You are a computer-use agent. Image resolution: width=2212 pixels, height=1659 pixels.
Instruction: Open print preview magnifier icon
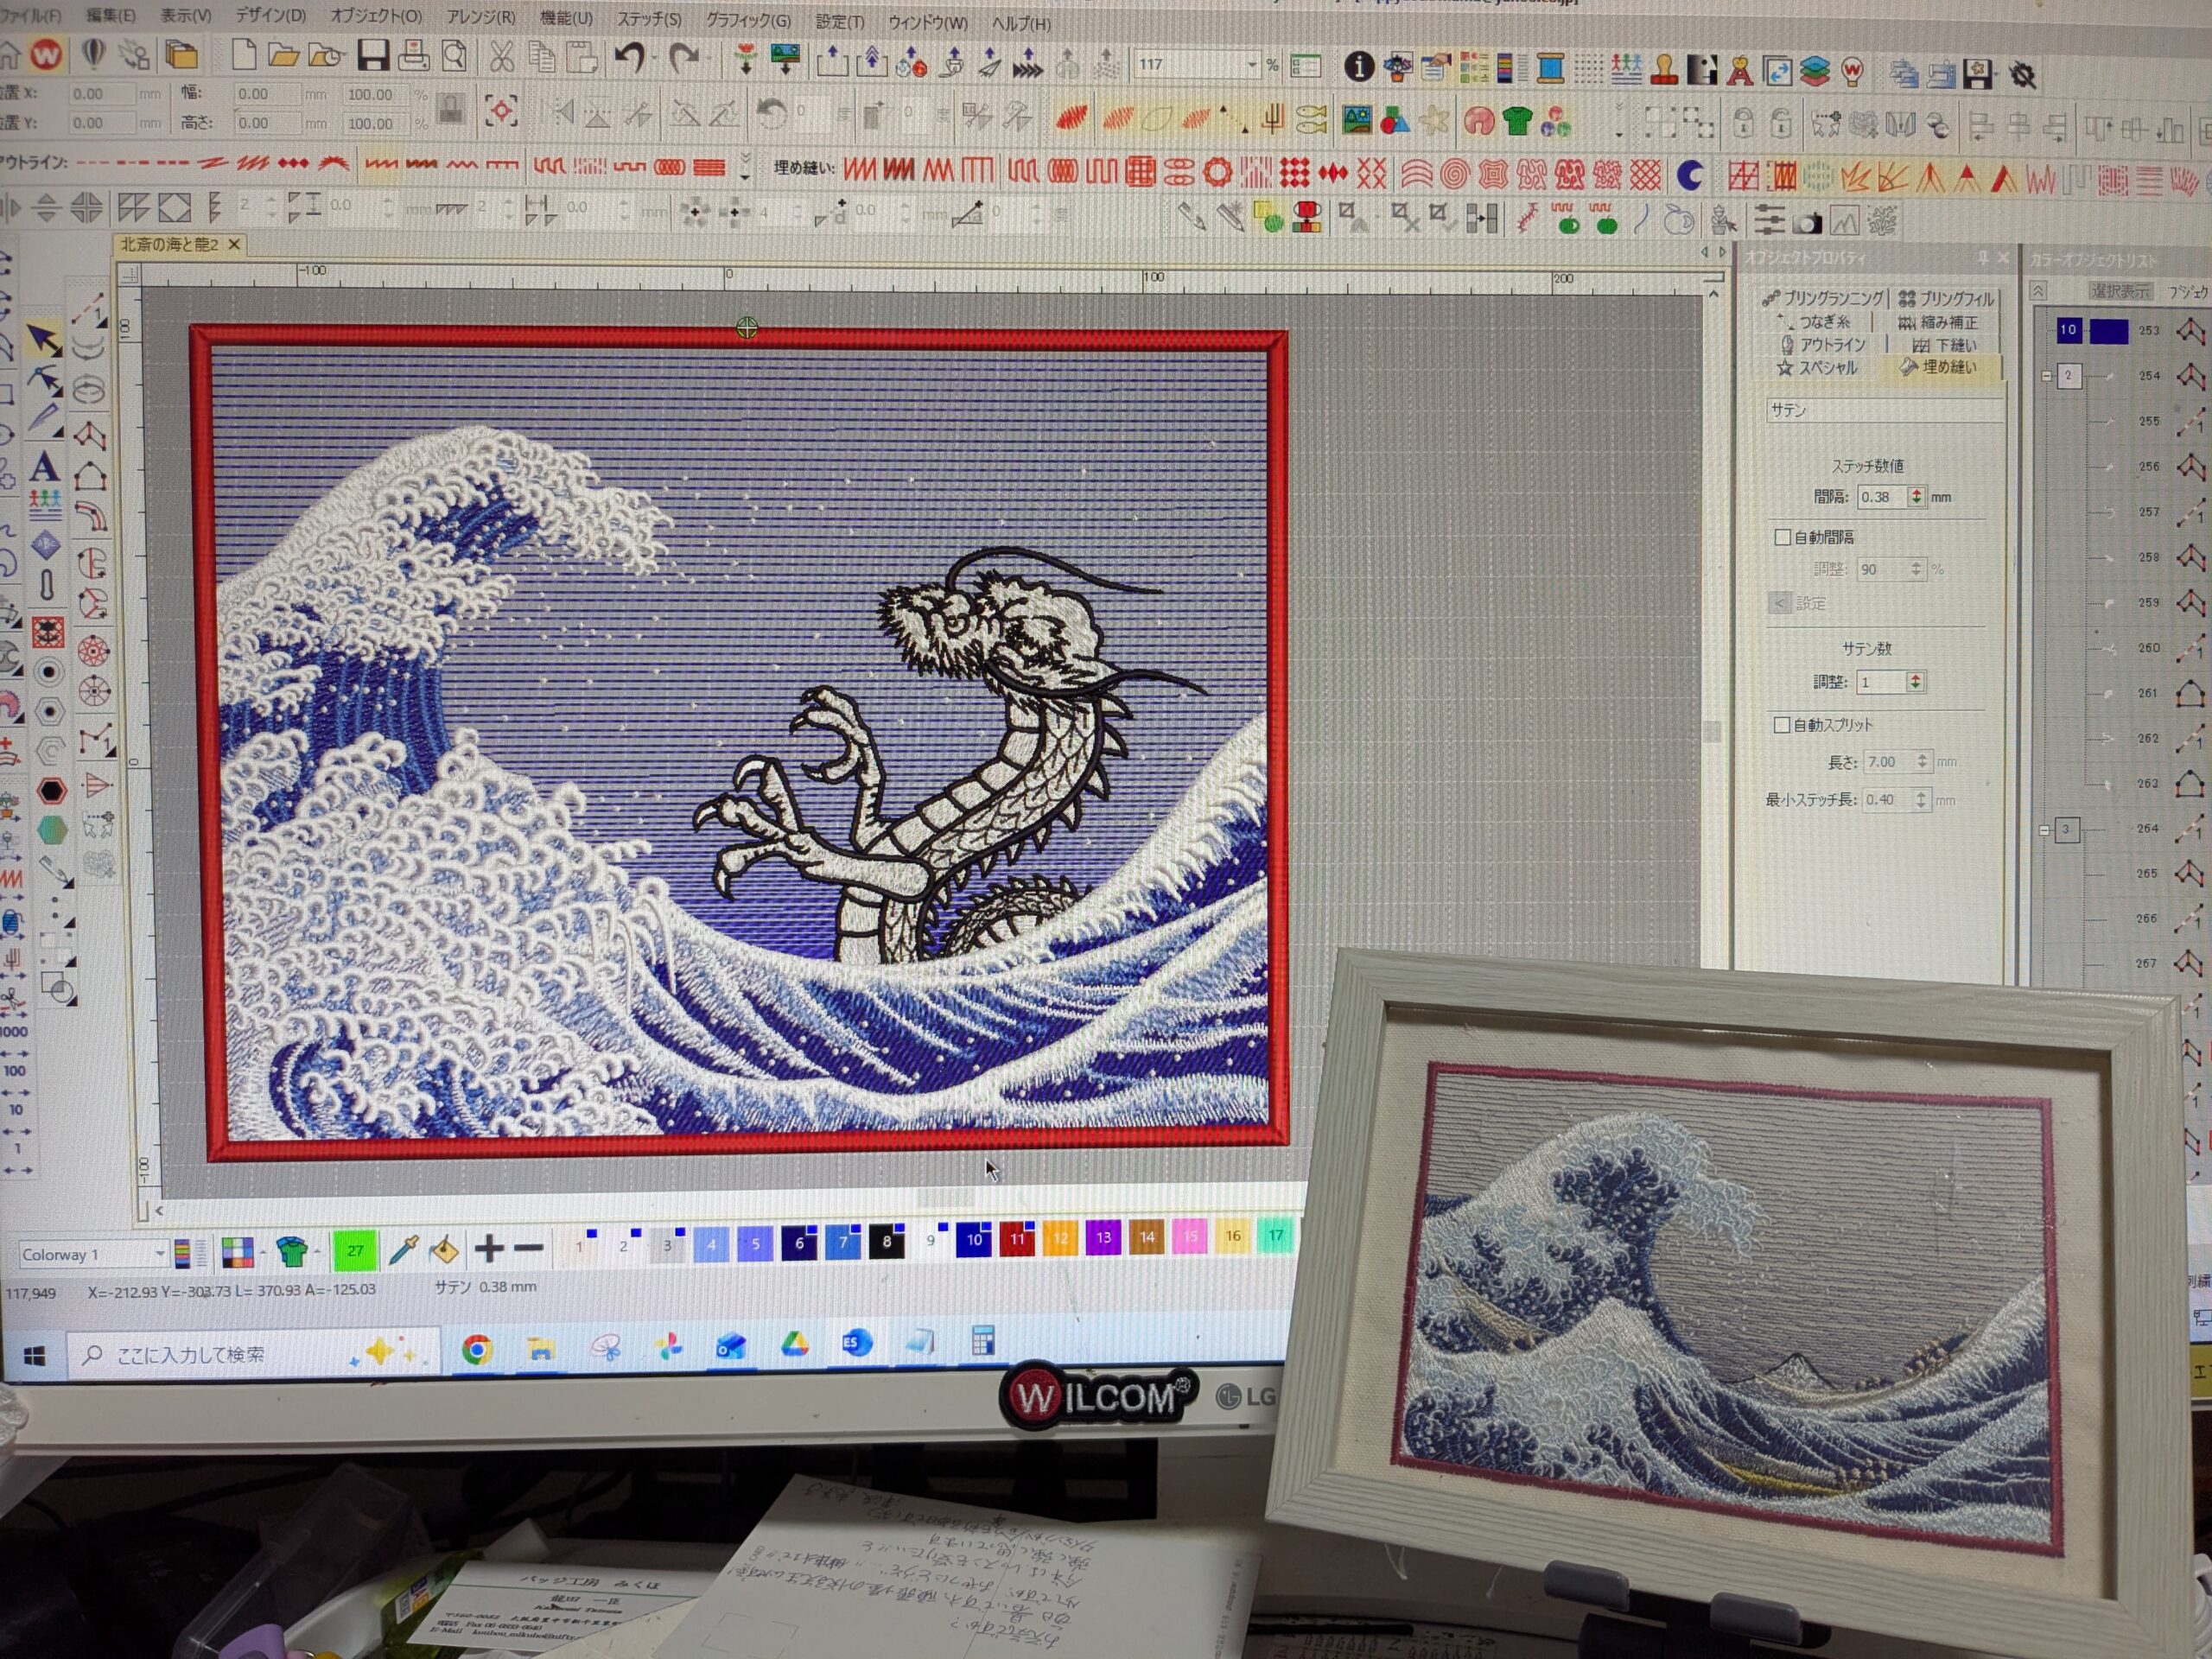454,56
